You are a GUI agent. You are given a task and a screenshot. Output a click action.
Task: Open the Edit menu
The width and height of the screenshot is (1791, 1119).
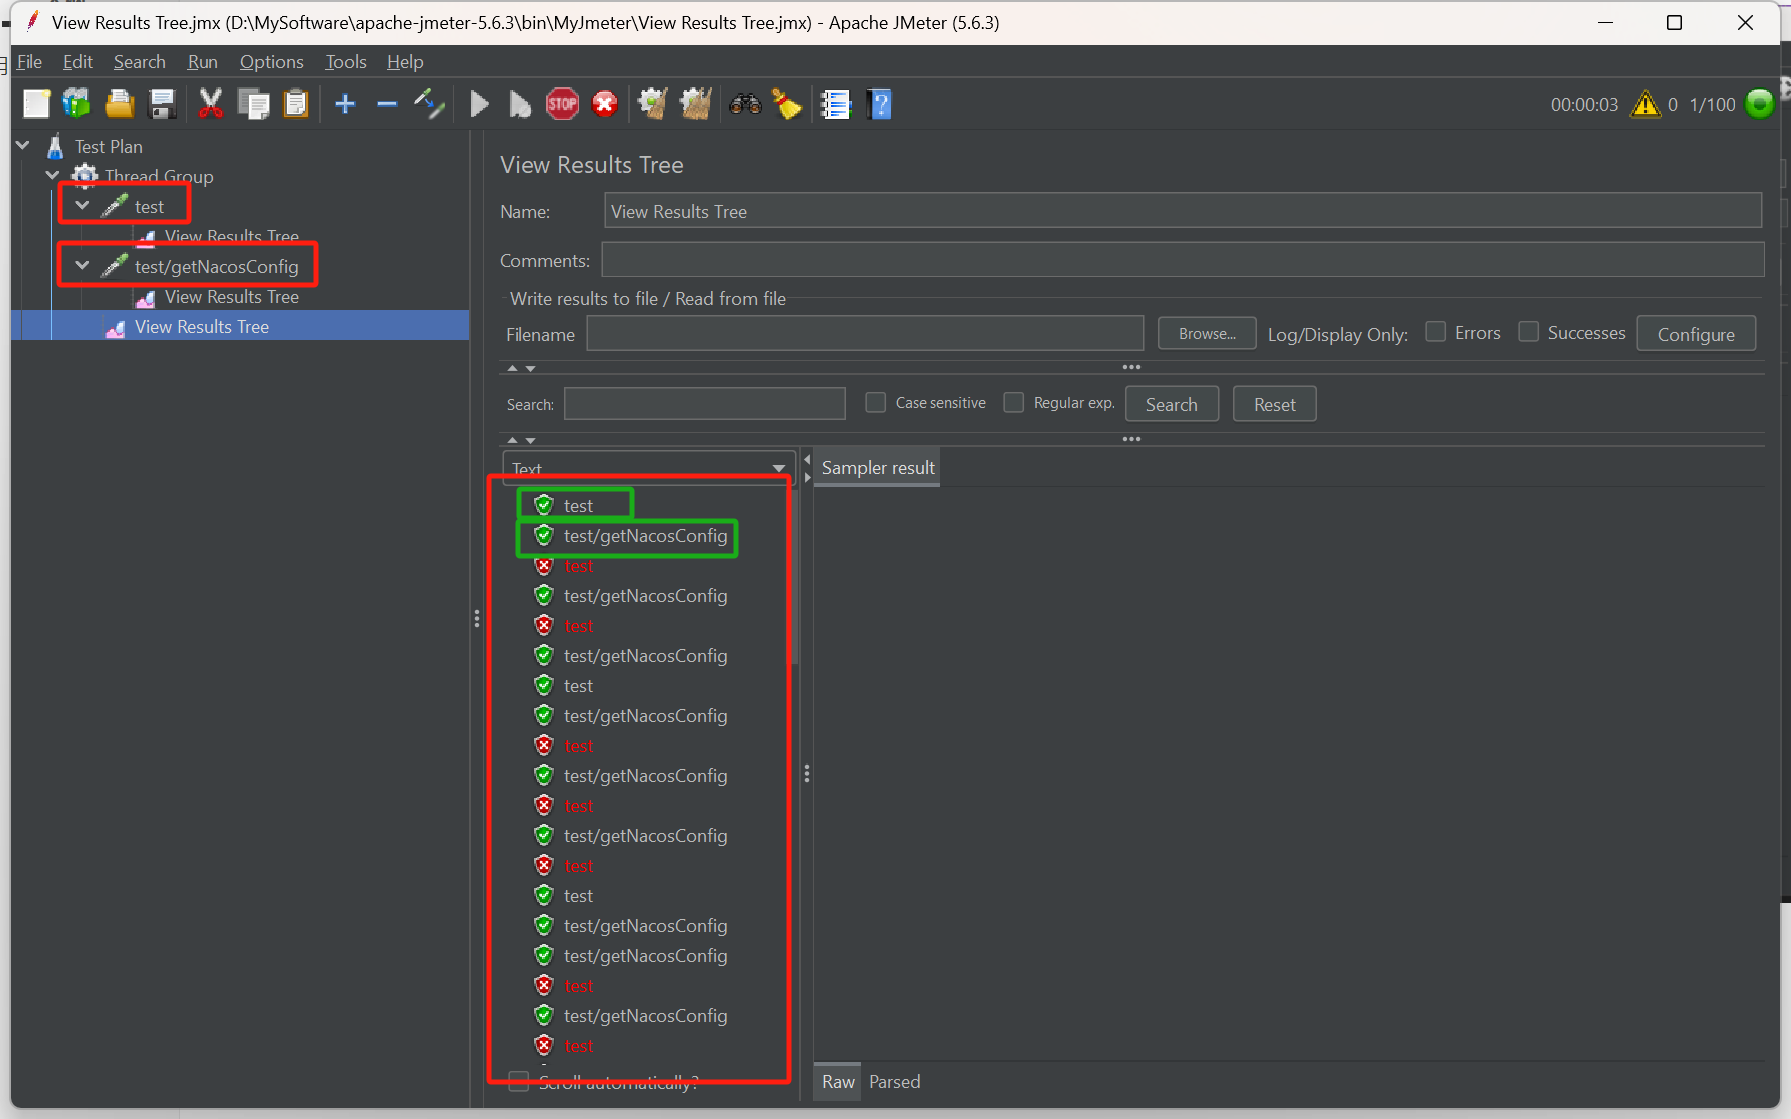click(x=78, y=62)
